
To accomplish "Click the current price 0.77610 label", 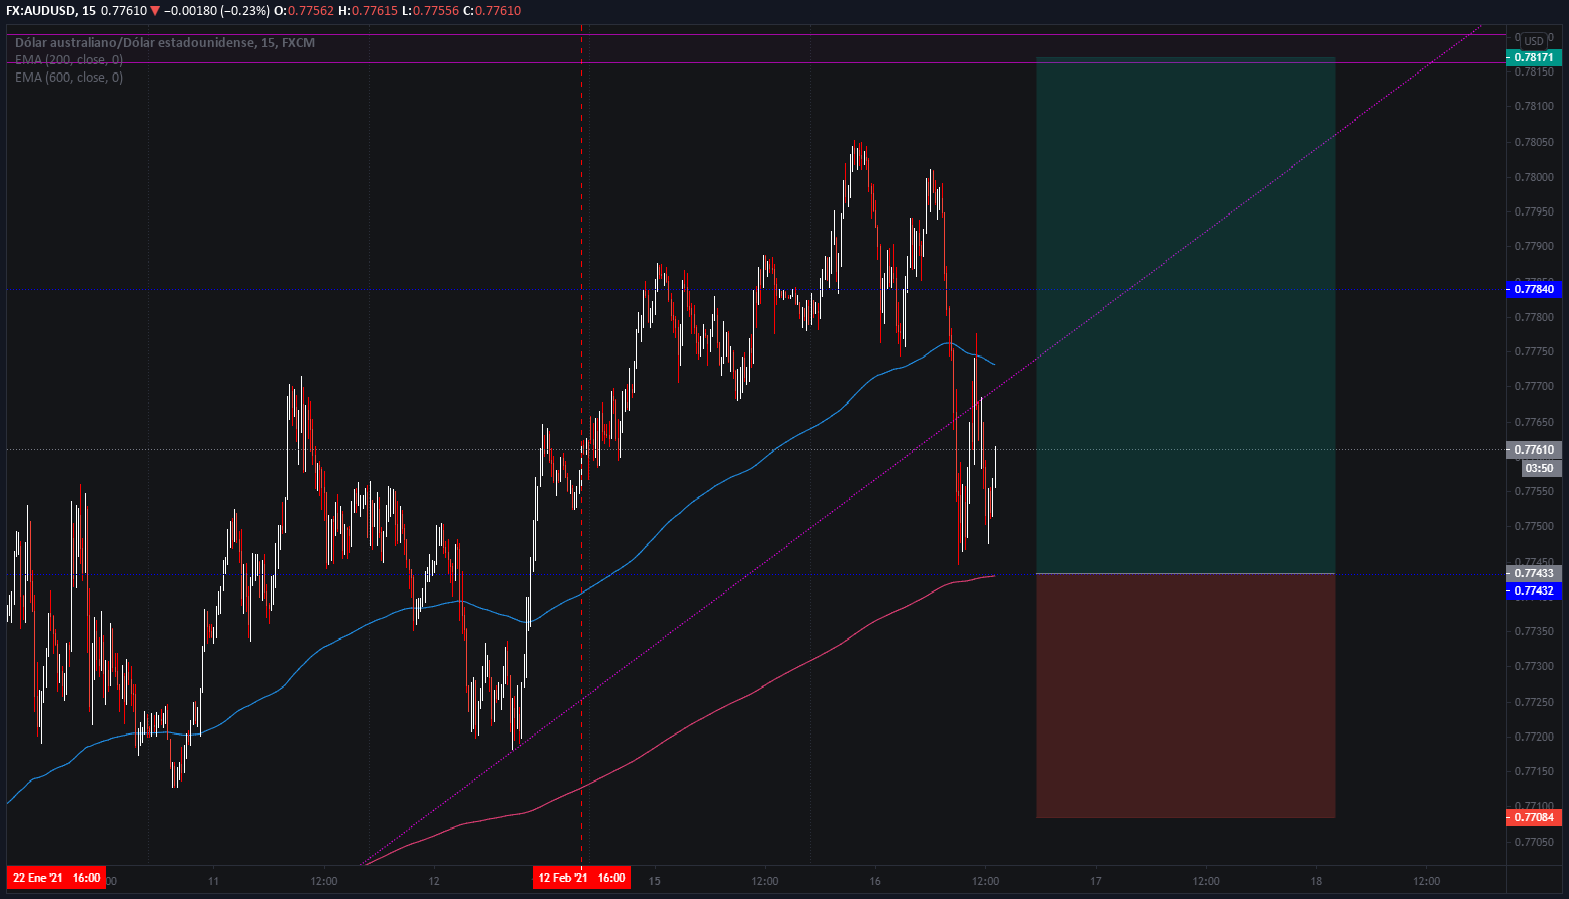I will pos(1534,450).
